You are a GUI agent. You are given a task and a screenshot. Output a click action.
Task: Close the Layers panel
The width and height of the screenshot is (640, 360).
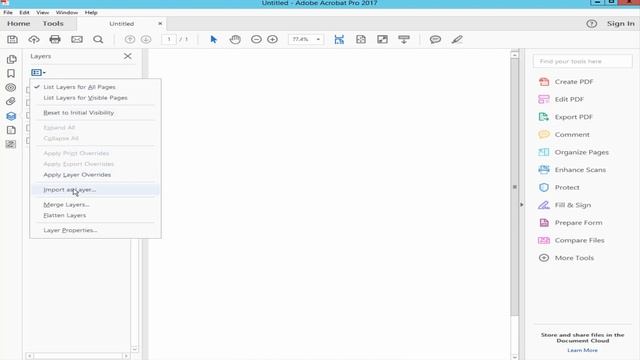point(128,56)
